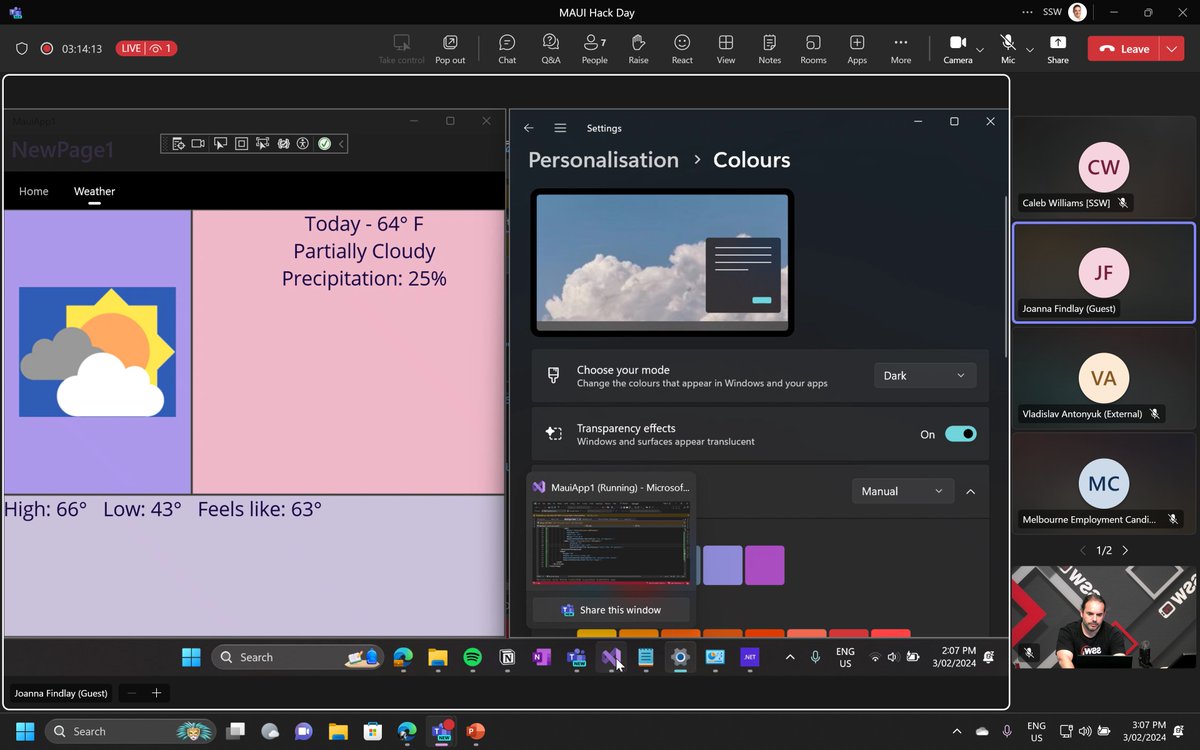
Task: Expand the Camera options chevron
Action: 980,49
